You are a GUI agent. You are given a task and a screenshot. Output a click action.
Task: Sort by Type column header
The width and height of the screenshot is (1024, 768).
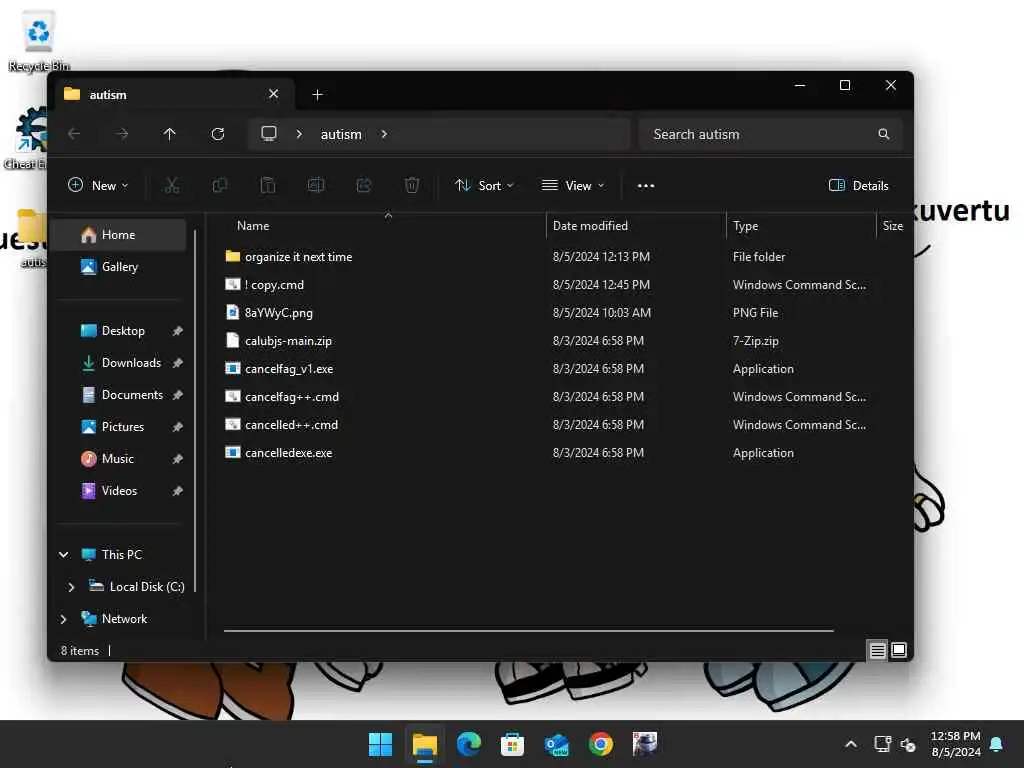[801, 226]
